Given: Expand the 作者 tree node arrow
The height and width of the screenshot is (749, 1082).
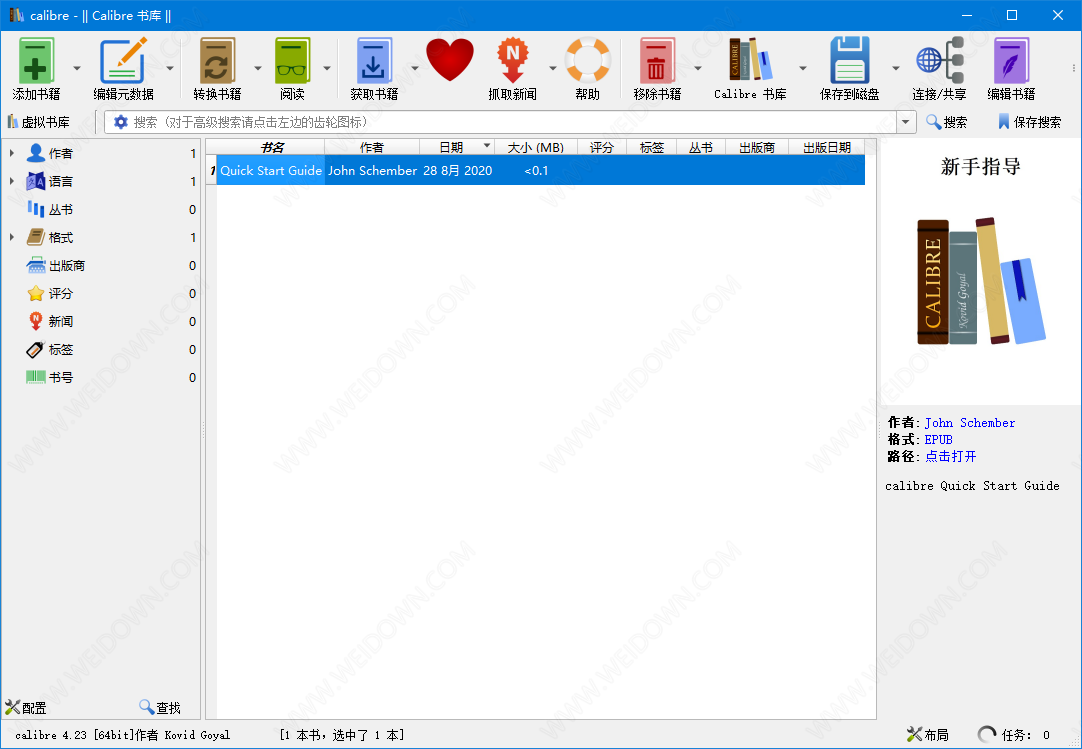Looking at the screenshot, I should tap(12, 153).
